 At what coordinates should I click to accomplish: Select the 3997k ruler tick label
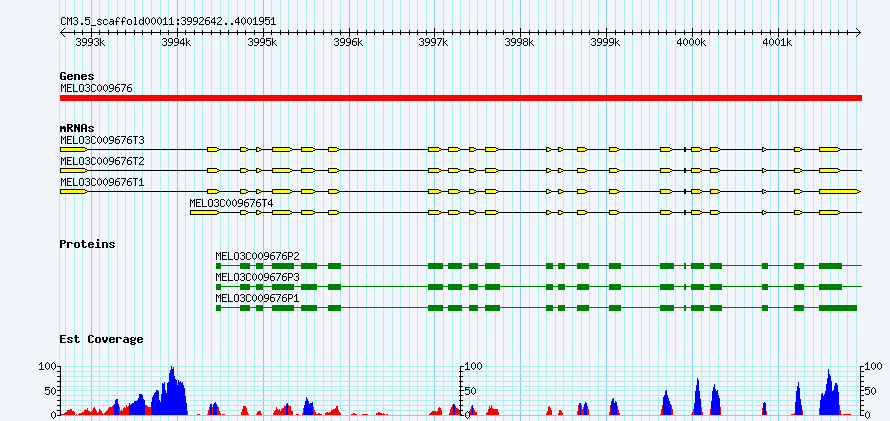point(434,43)
